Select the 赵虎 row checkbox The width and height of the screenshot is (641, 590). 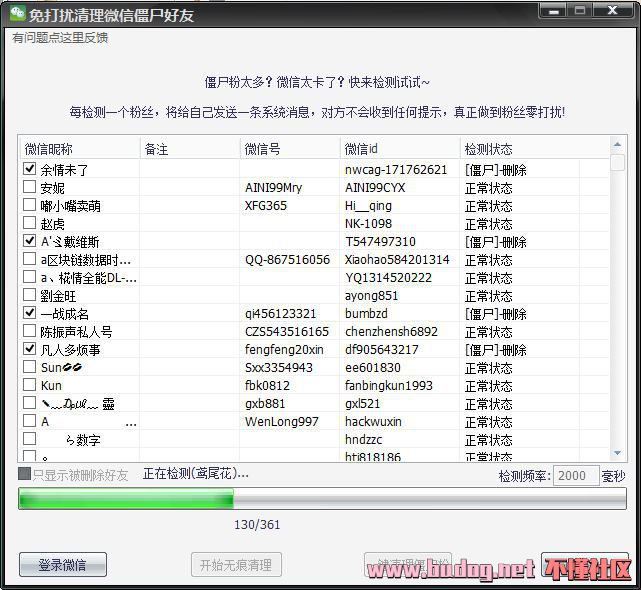point(29,222)
